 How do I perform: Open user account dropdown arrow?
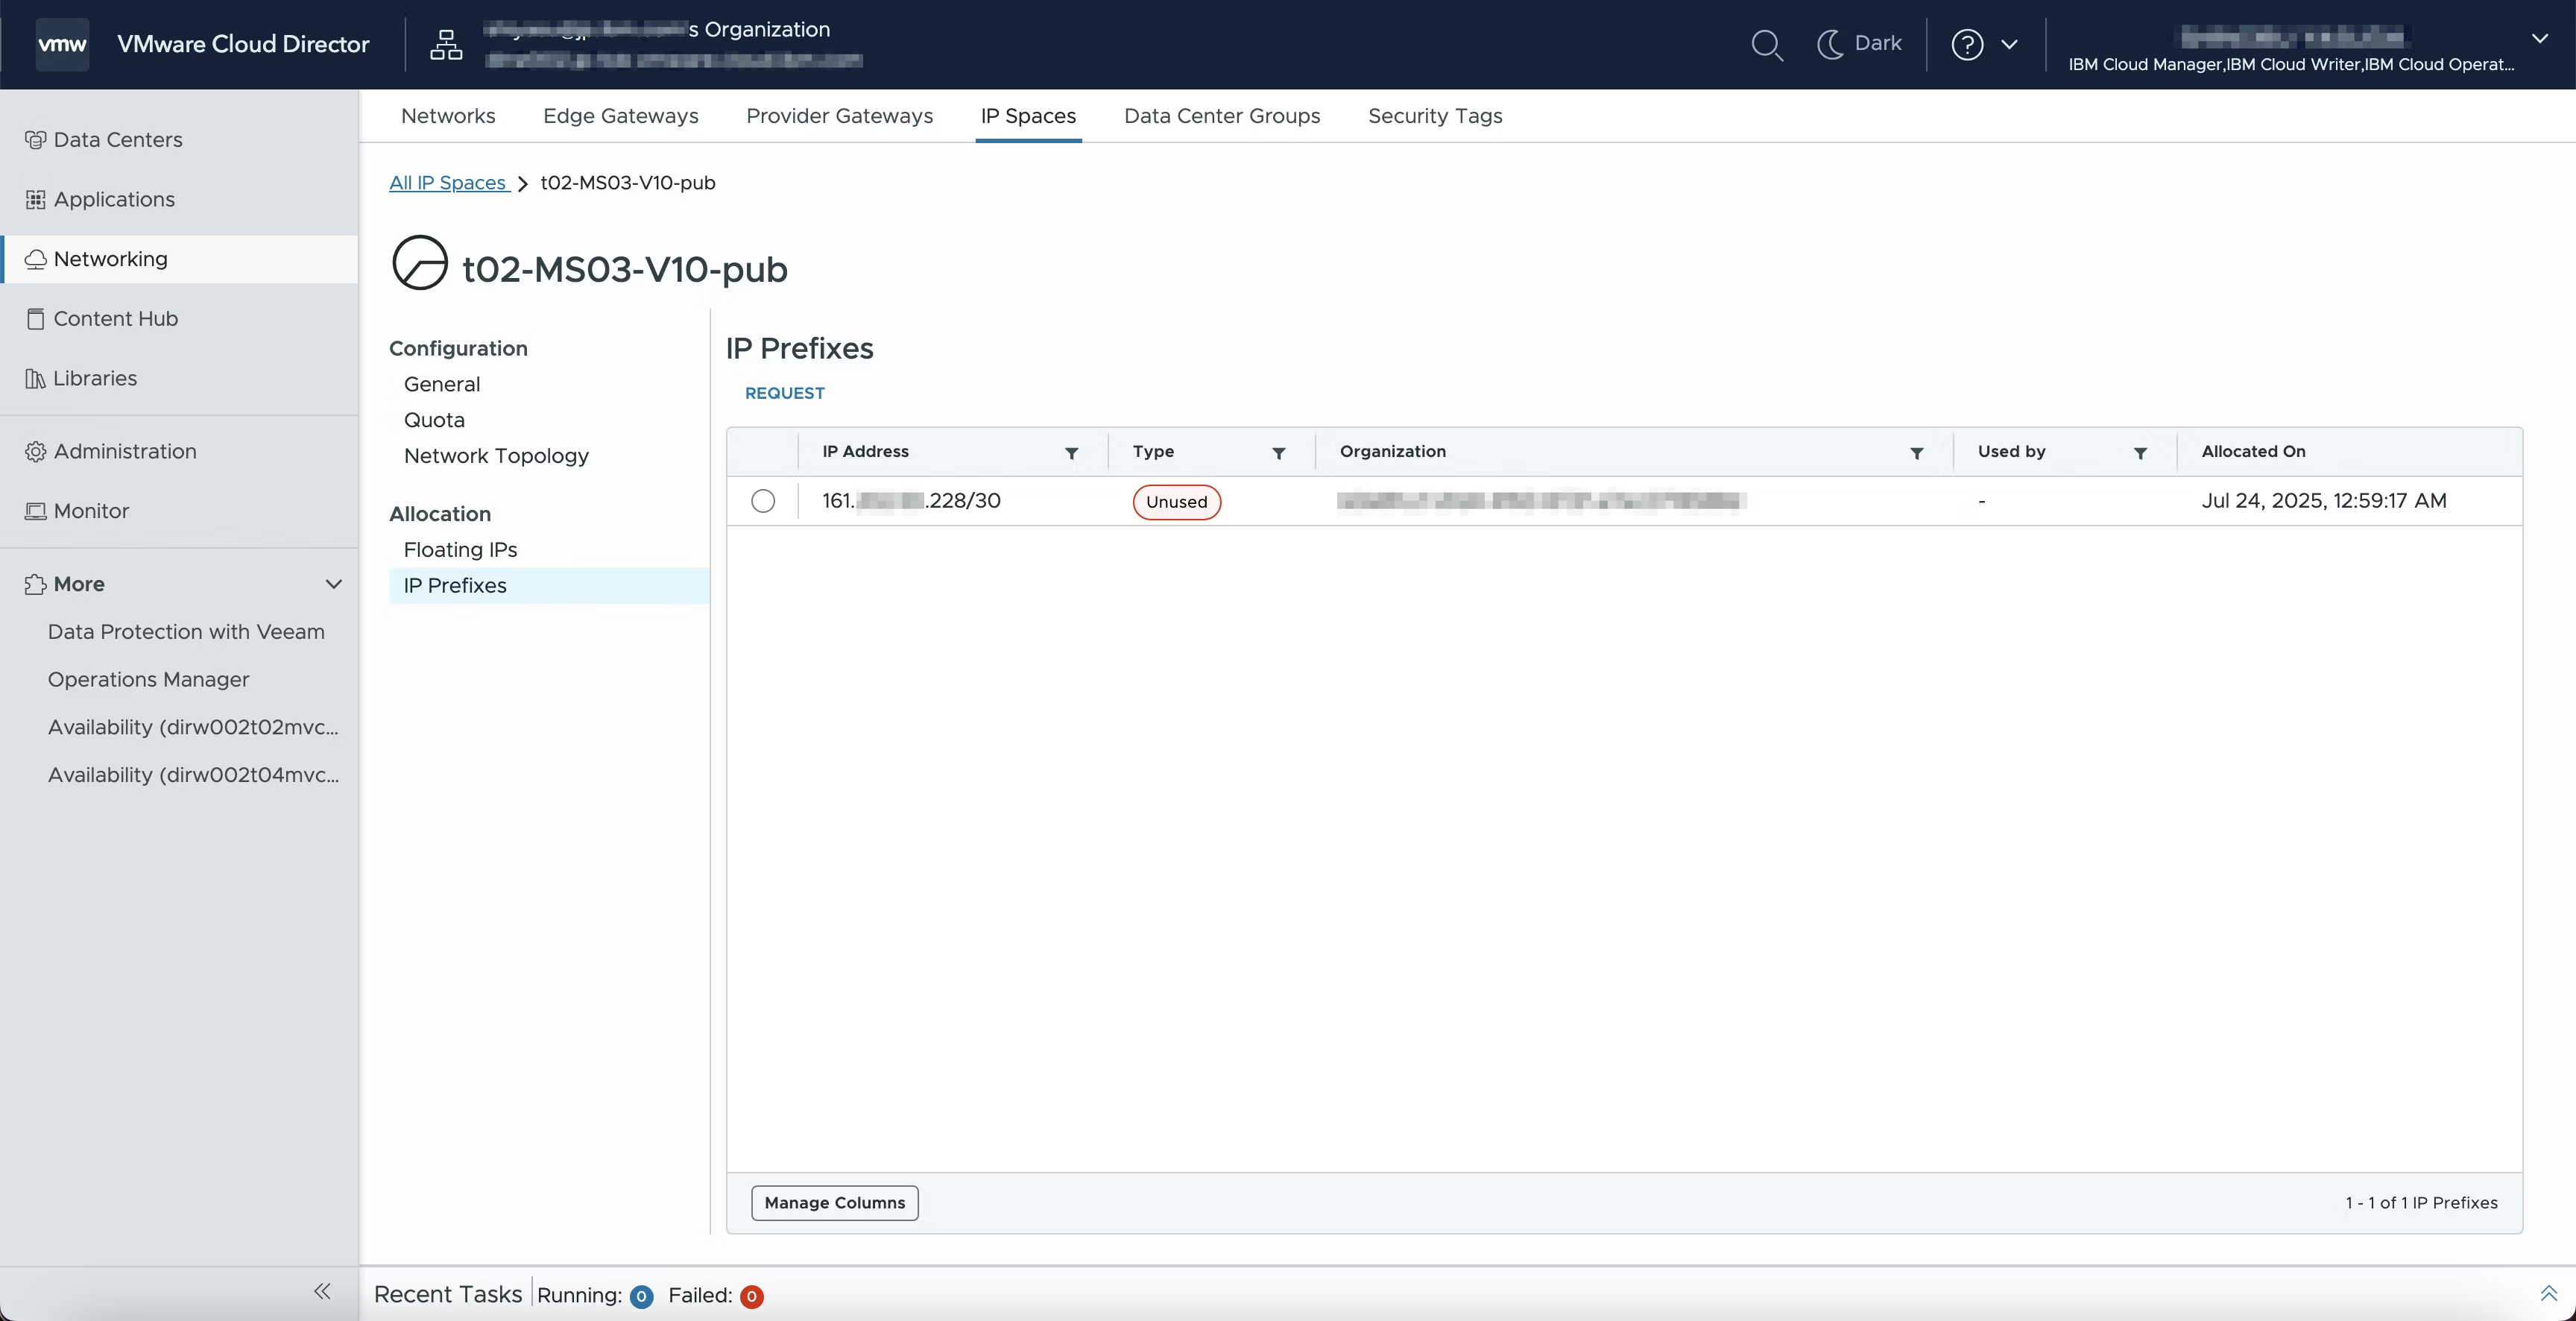coord(2539,39)
